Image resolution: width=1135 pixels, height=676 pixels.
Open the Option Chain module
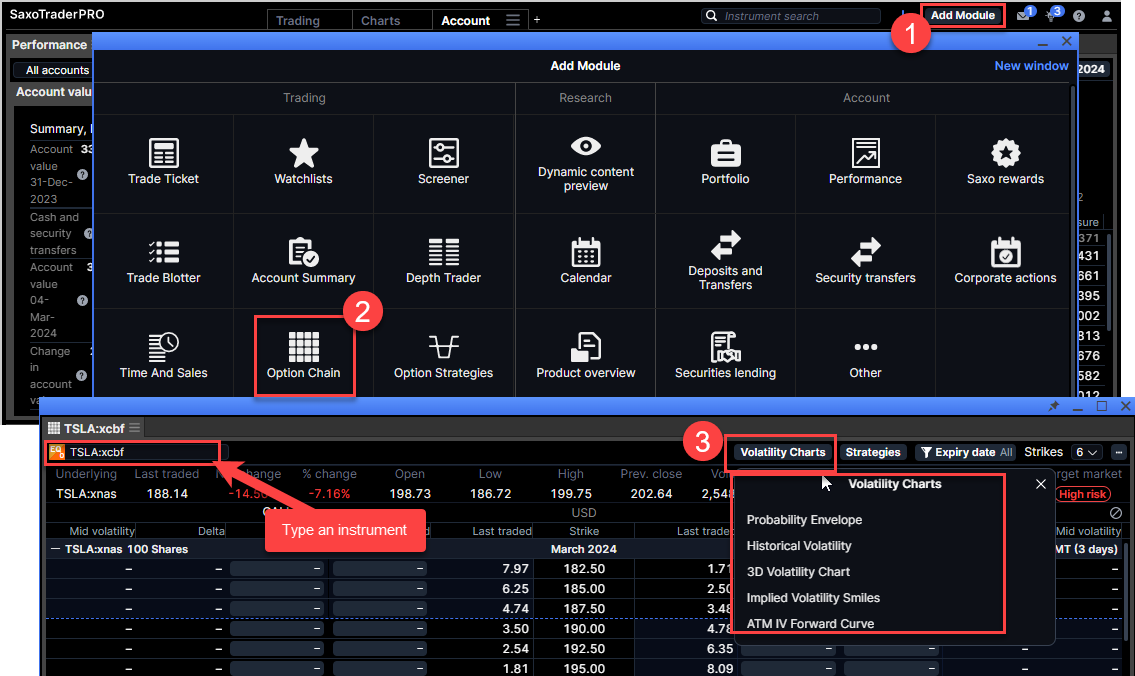click(304, 354)
